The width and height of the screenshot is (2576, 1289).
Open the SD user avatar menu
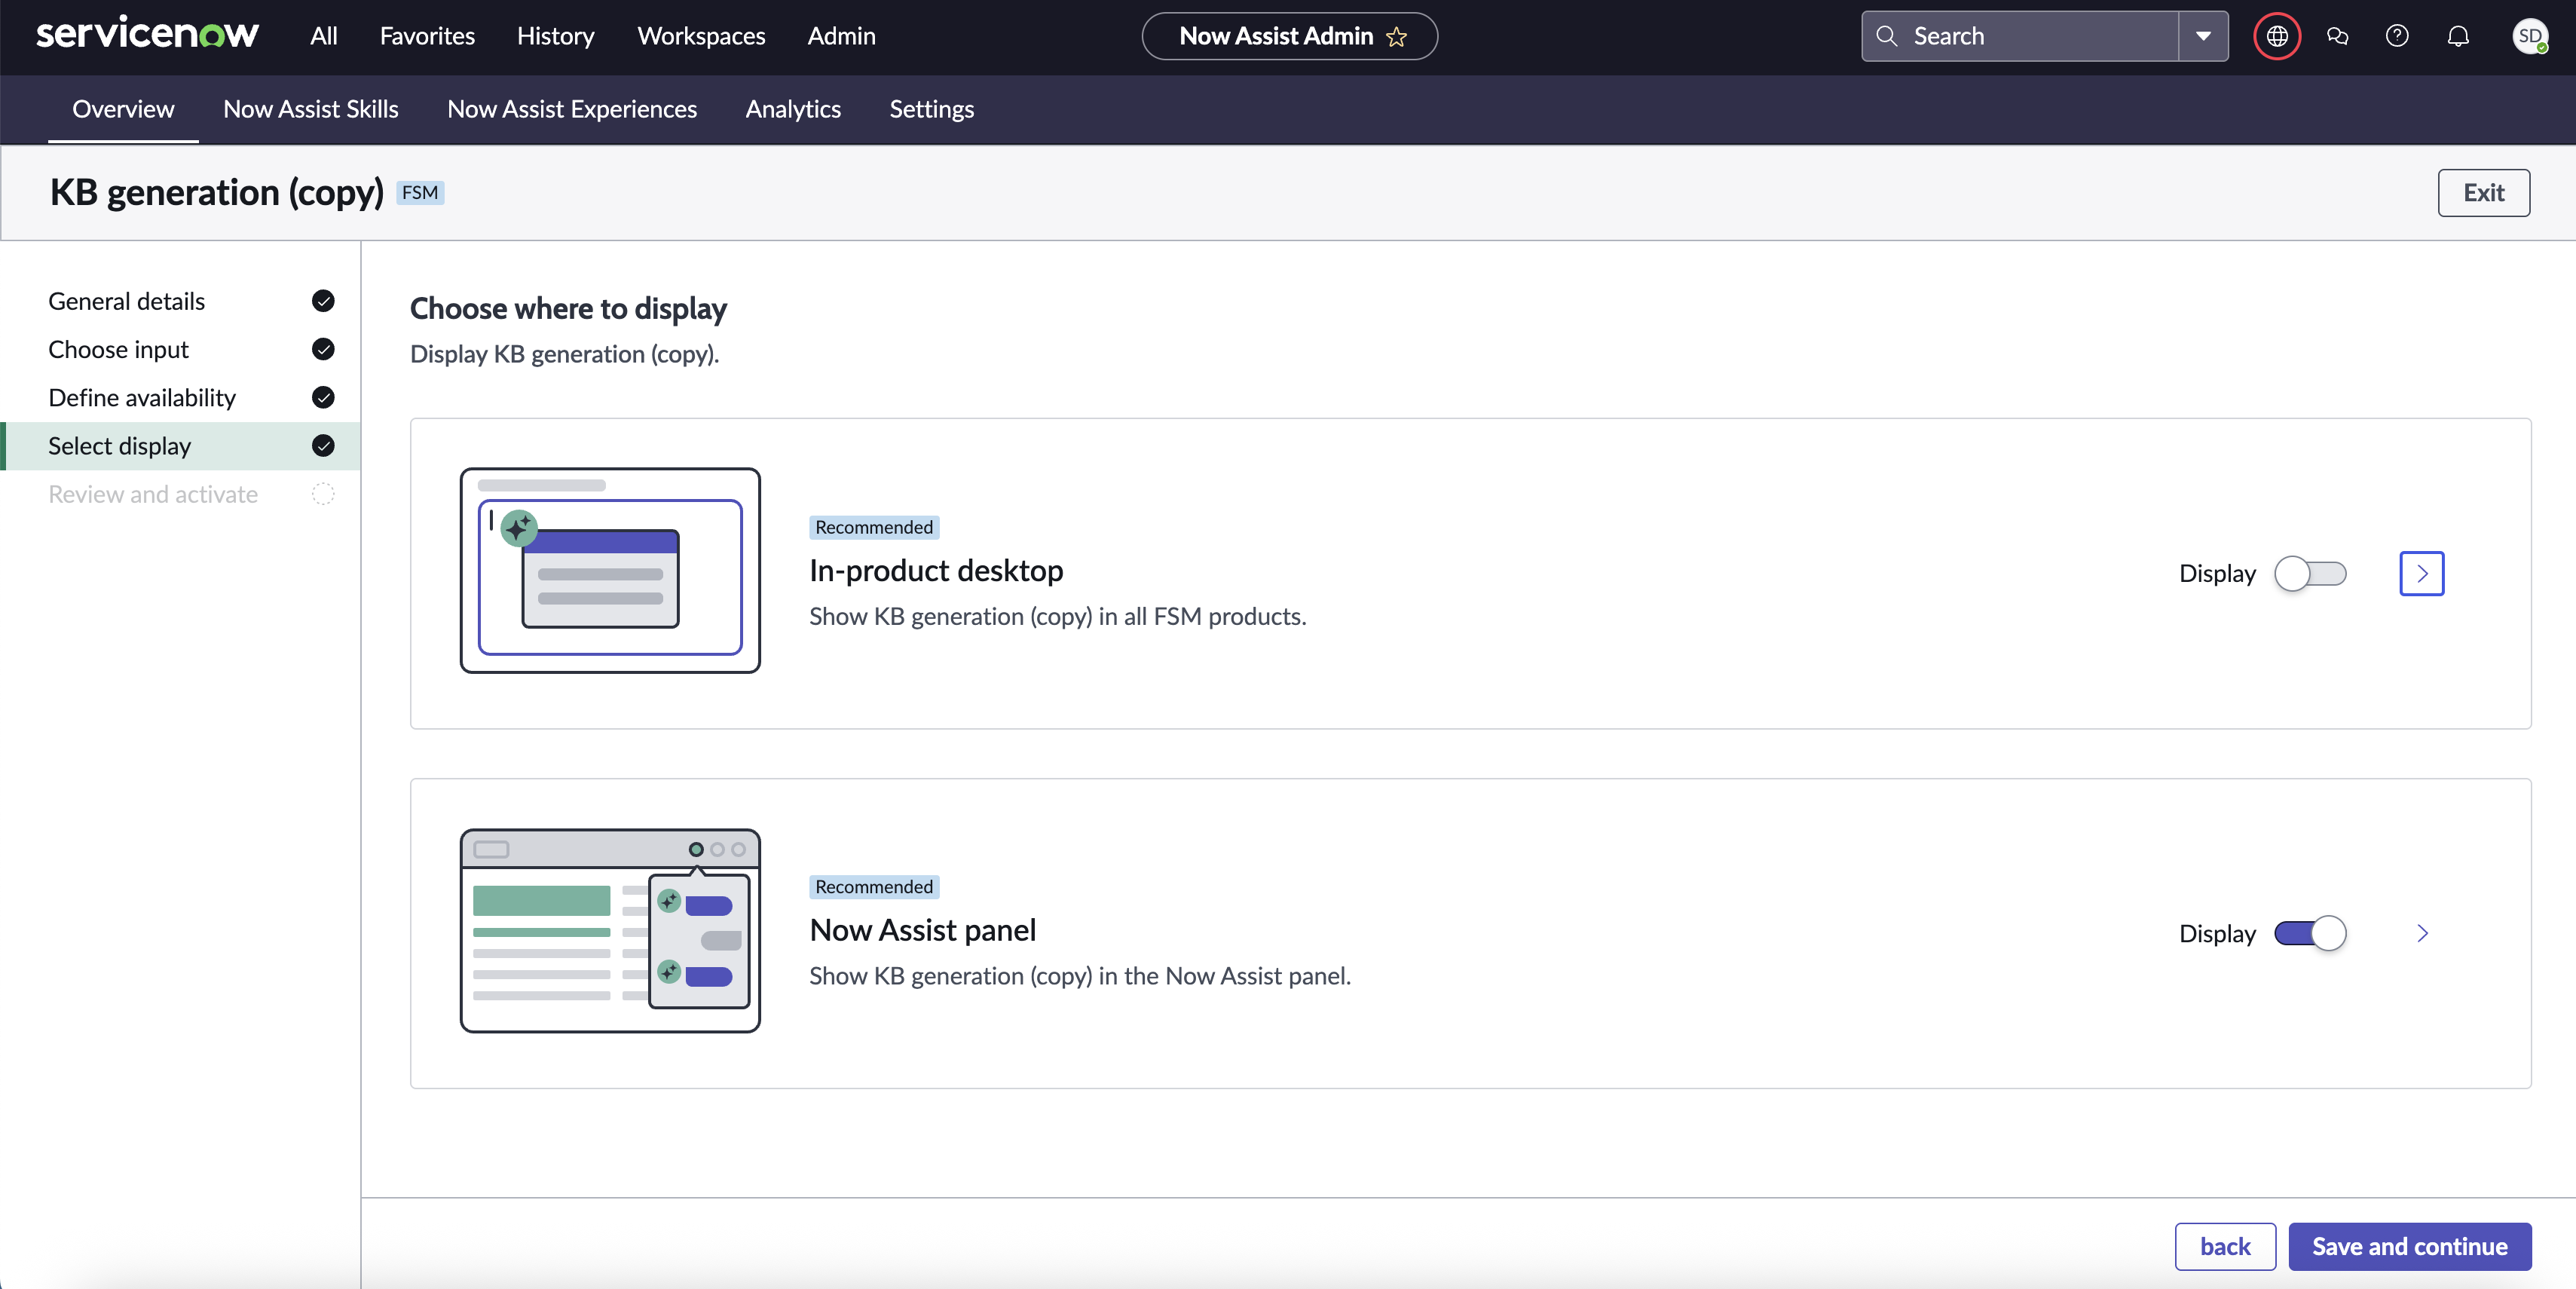click(2530, 37)
